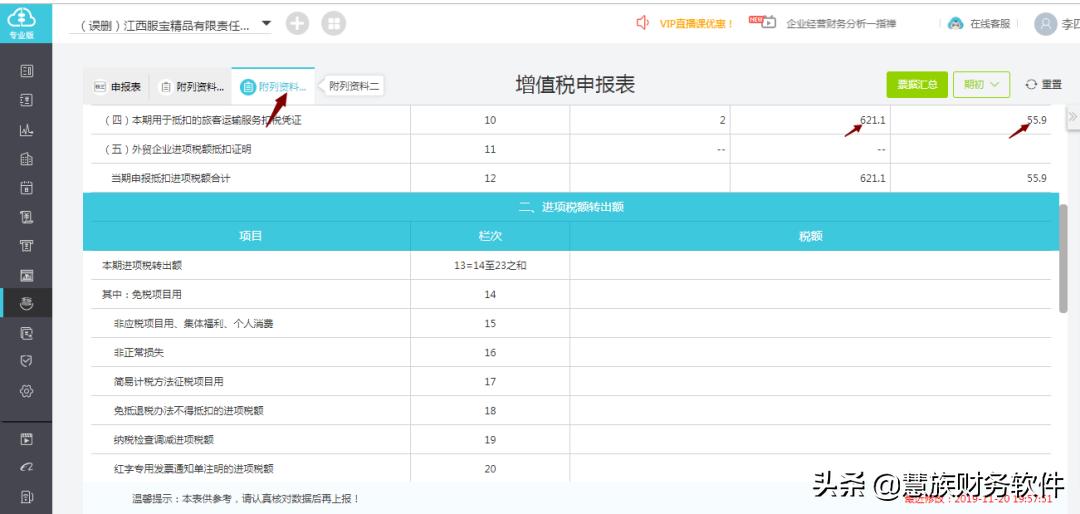
Task: Click the gray grid circle beside the plus button
Action: [x=333, y=23]
